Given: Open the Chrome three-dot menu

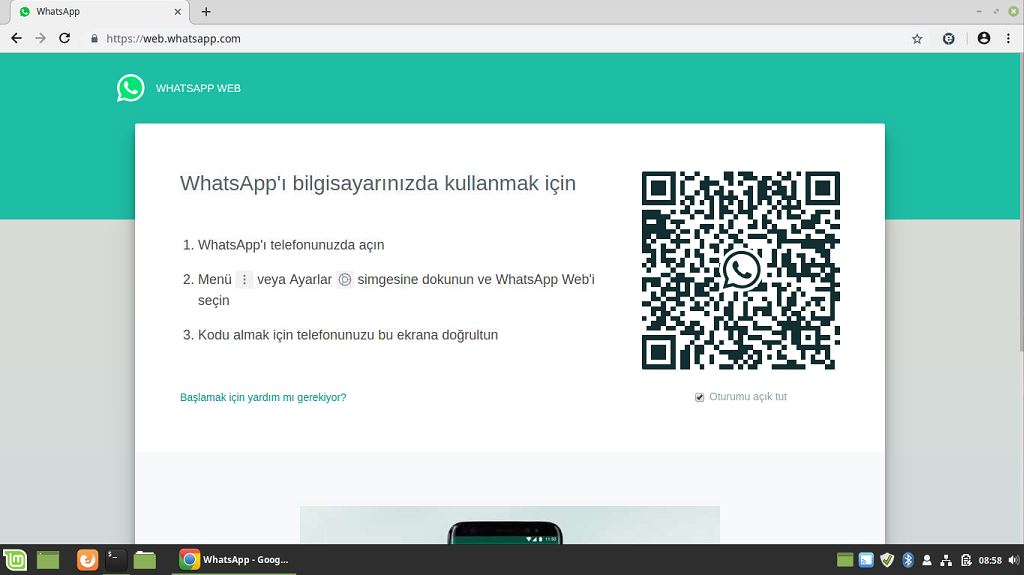Looking at the screenshot, I should tap(1008, 39).
